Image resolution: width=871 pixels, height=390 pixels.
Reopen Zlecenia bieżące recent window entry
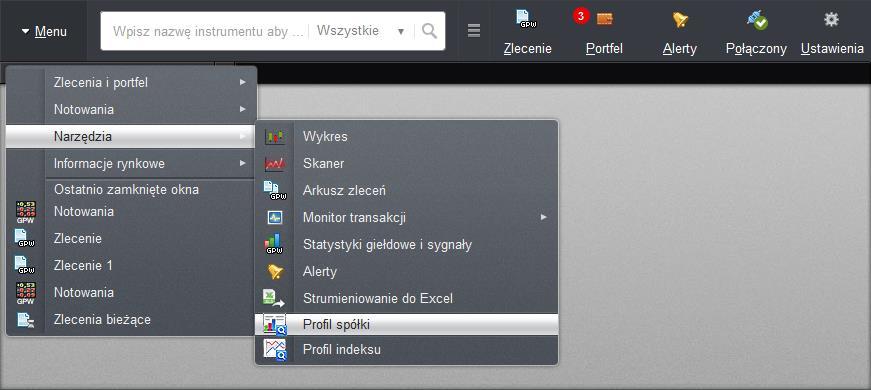[x=131, y=320]
